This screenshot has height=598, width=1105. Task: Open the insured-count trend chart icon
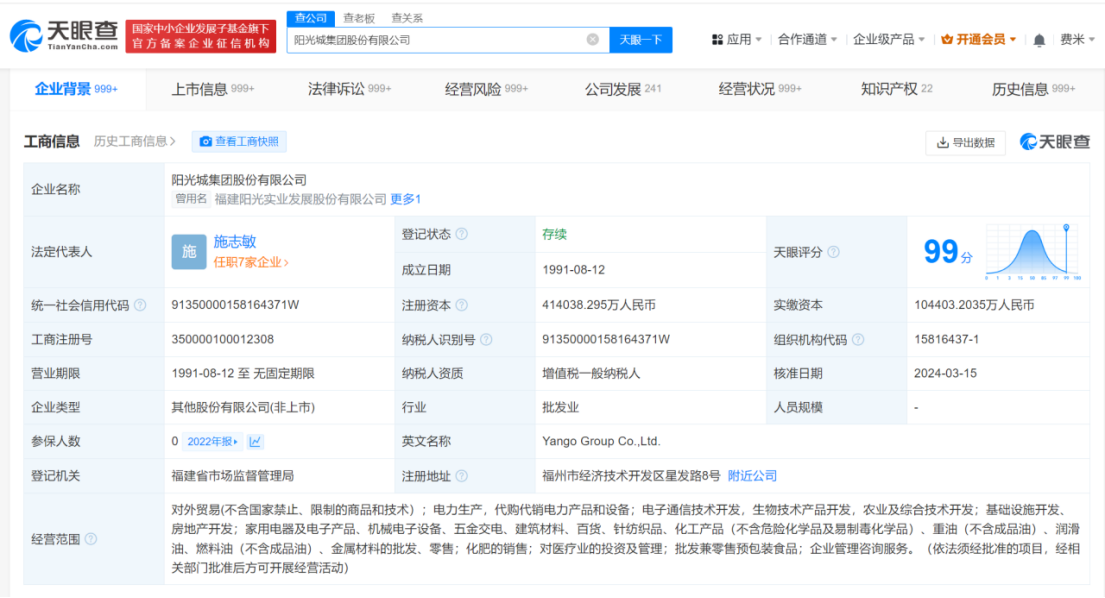tap(255, 442)
